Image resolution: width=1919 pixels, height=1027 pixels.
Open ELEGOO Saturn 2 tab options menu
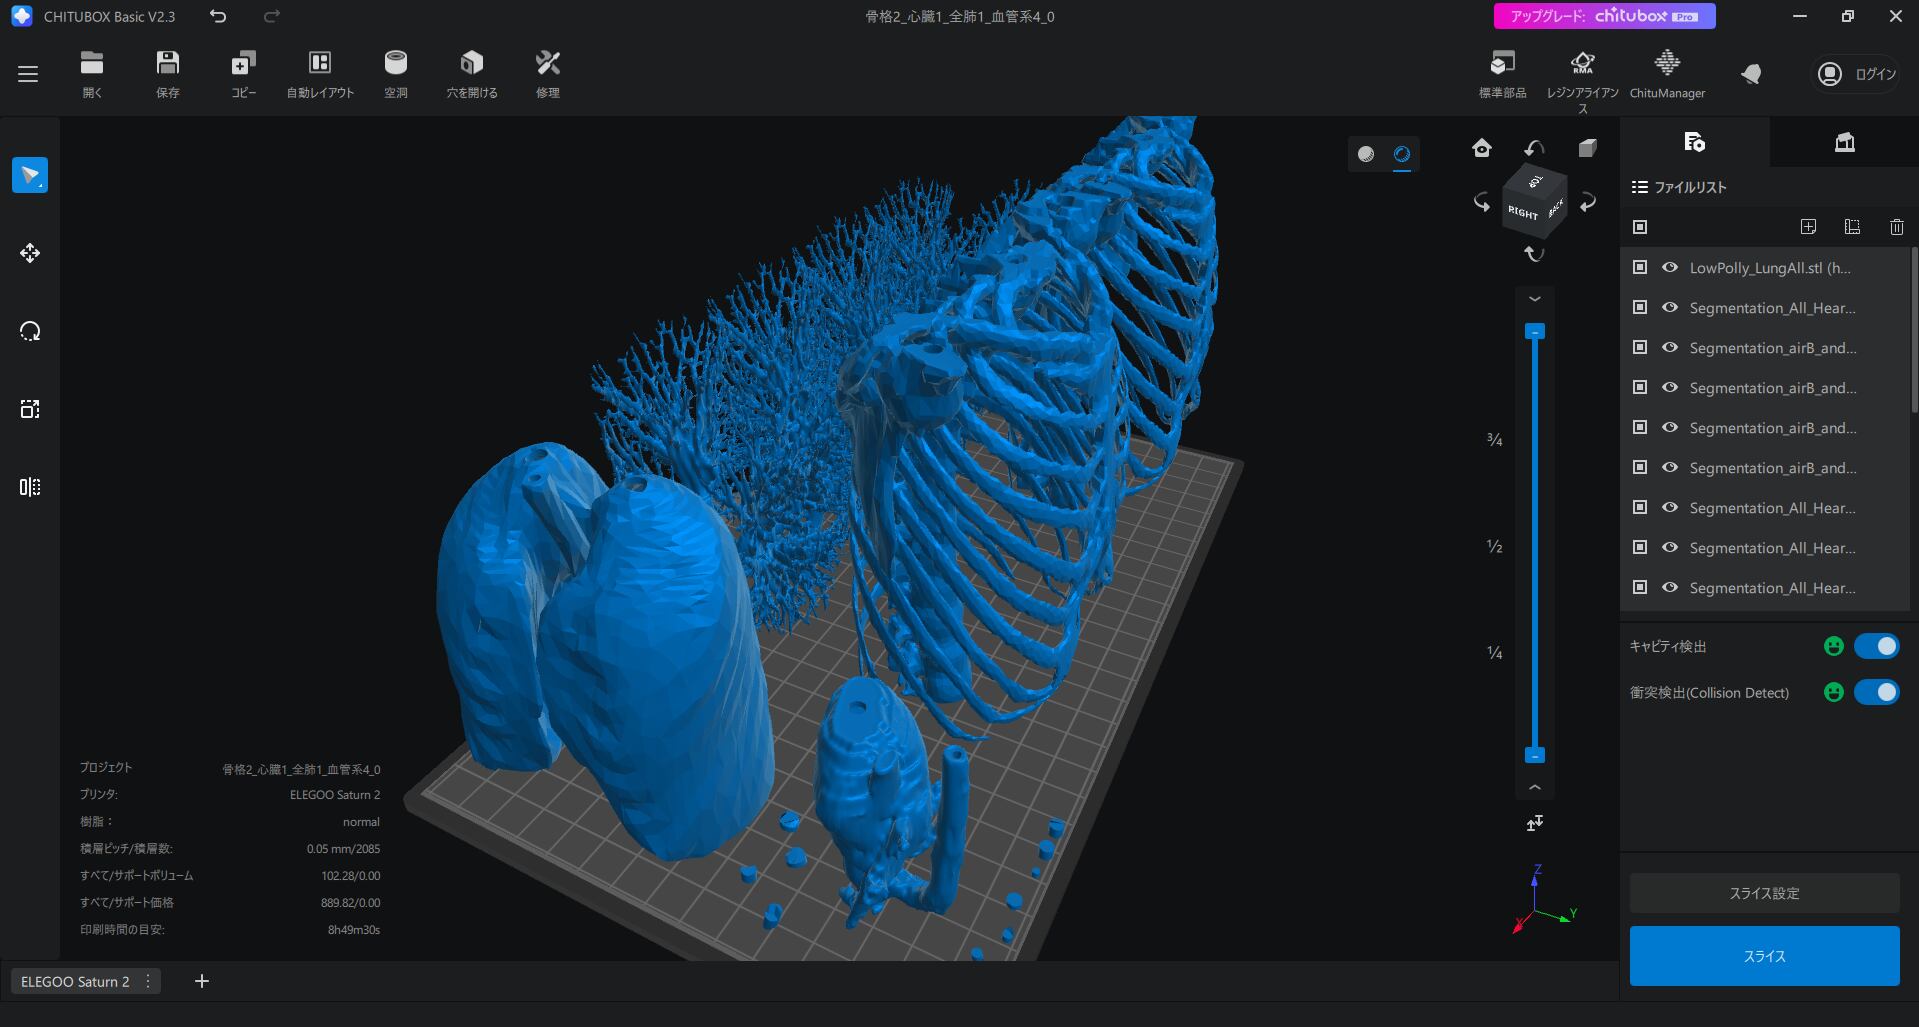[x=148, y=981]
